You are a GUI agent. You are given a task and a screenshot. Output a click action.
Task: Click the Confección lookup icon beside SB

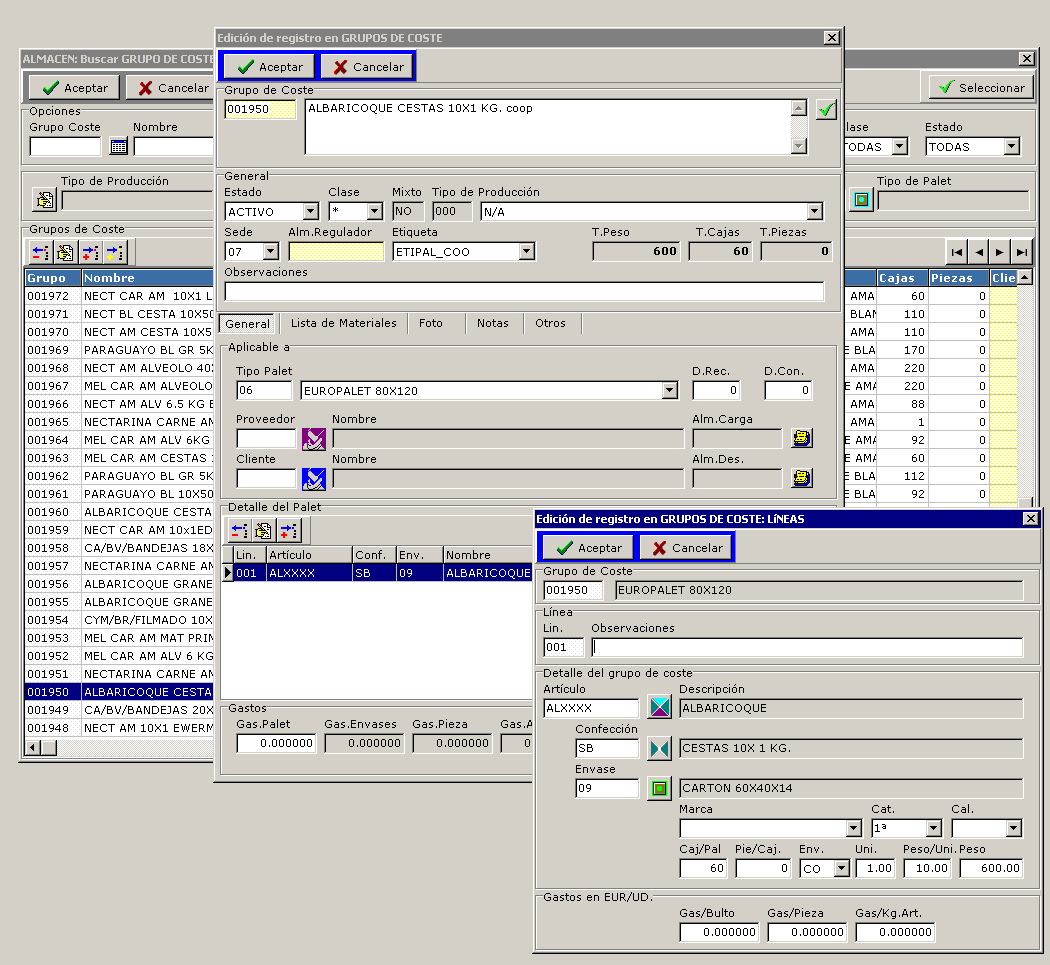[659, 748]
